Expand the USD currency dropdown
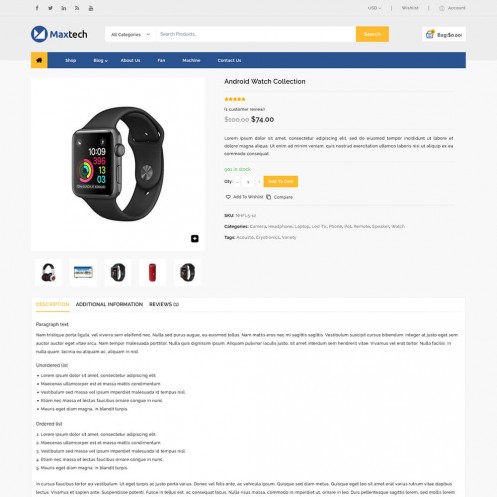Image resolution: width=497 pixels, height=497 pixels. point(374,8)
